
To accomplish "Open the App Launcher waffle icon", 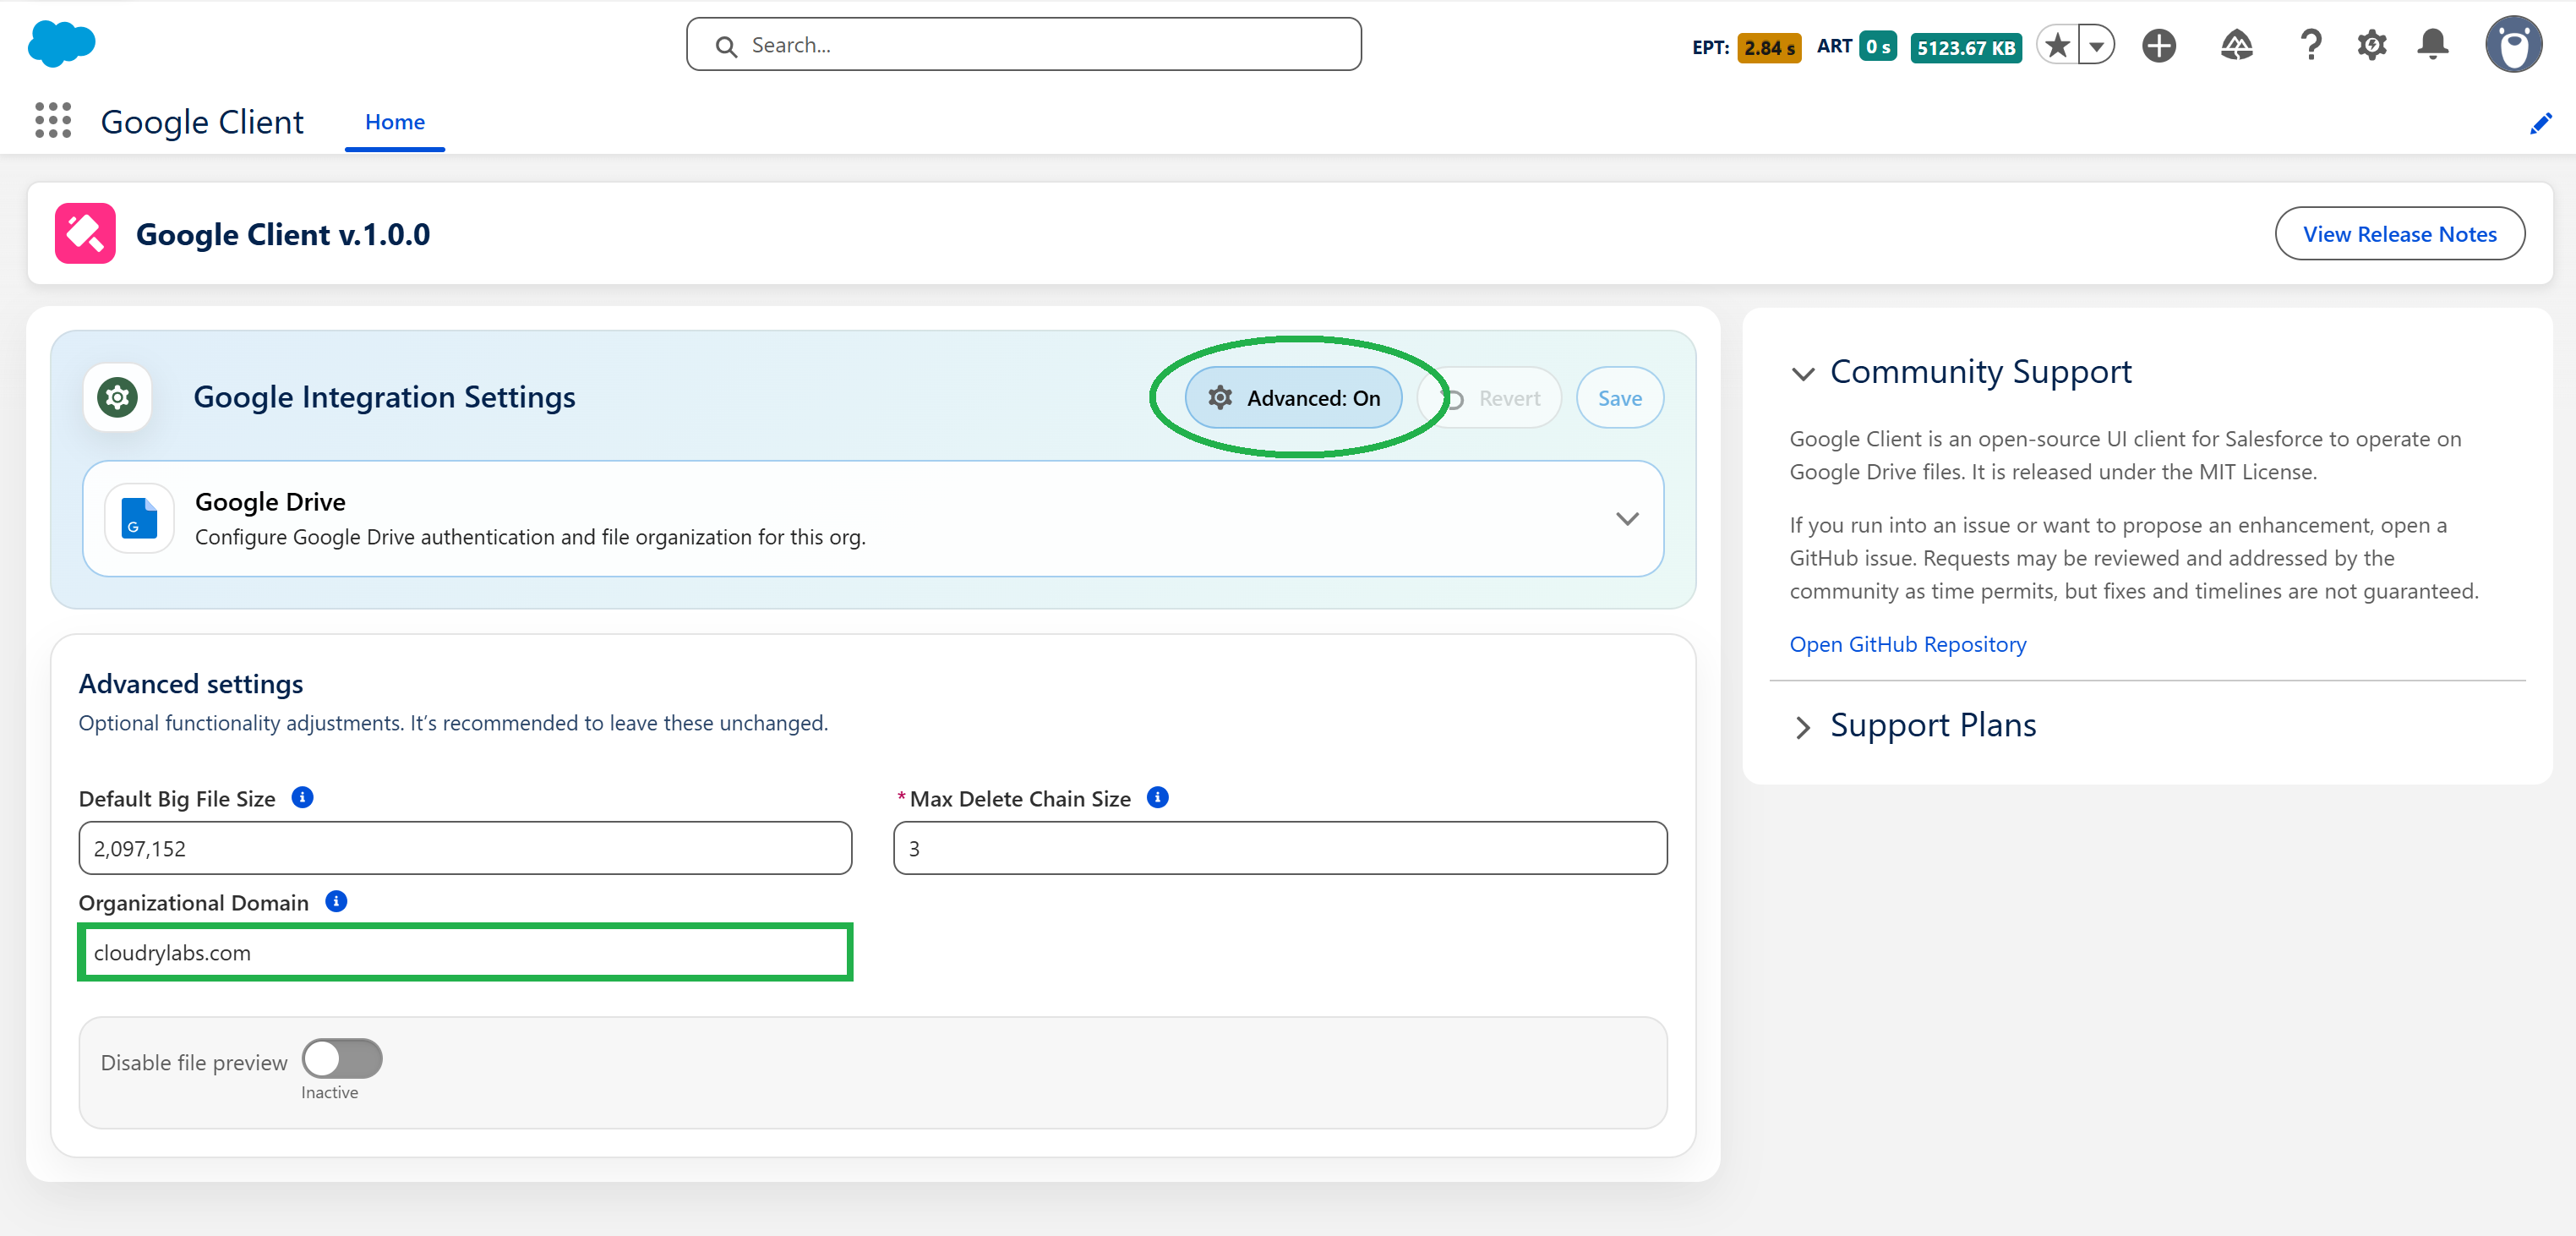I will 52,120.
